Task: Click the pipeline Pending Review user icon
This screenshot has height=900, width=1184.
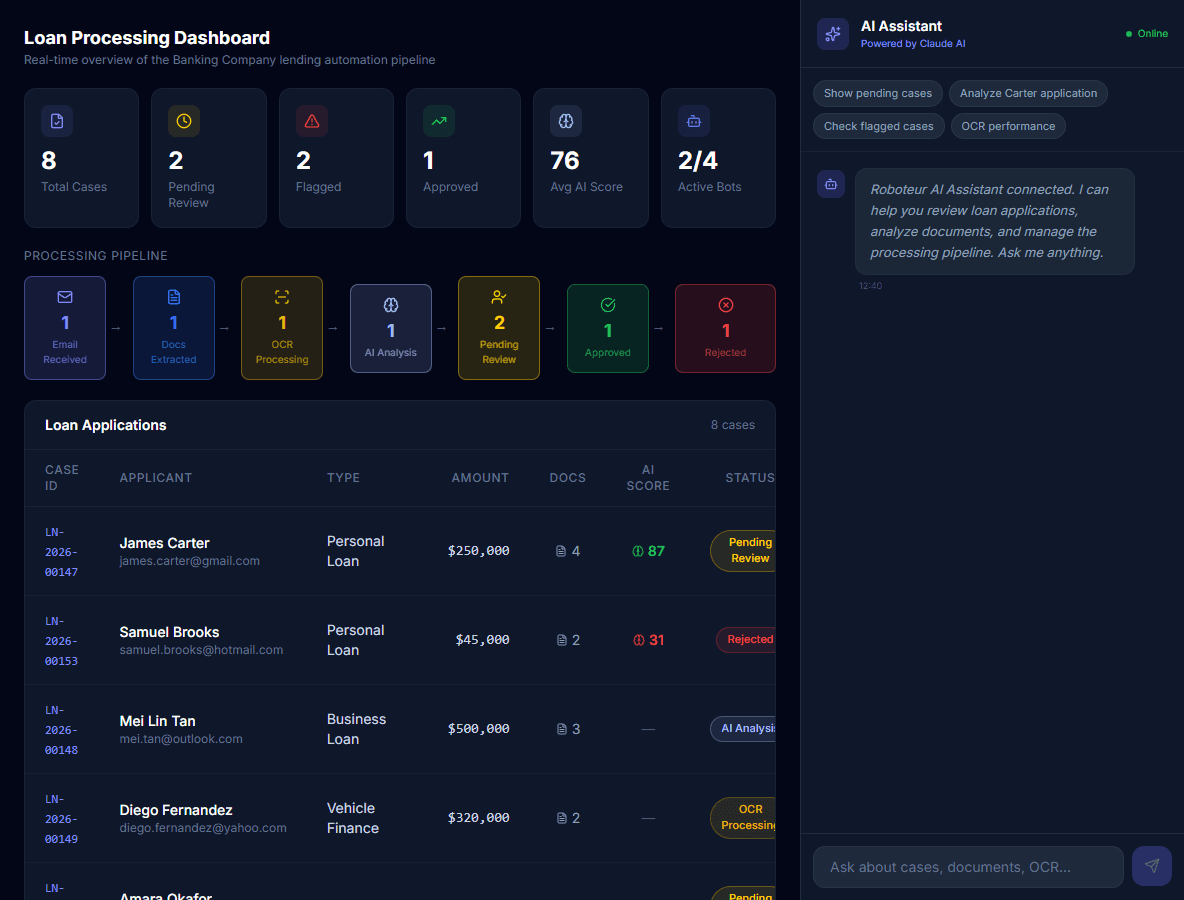Action: [x=498, y=297]
